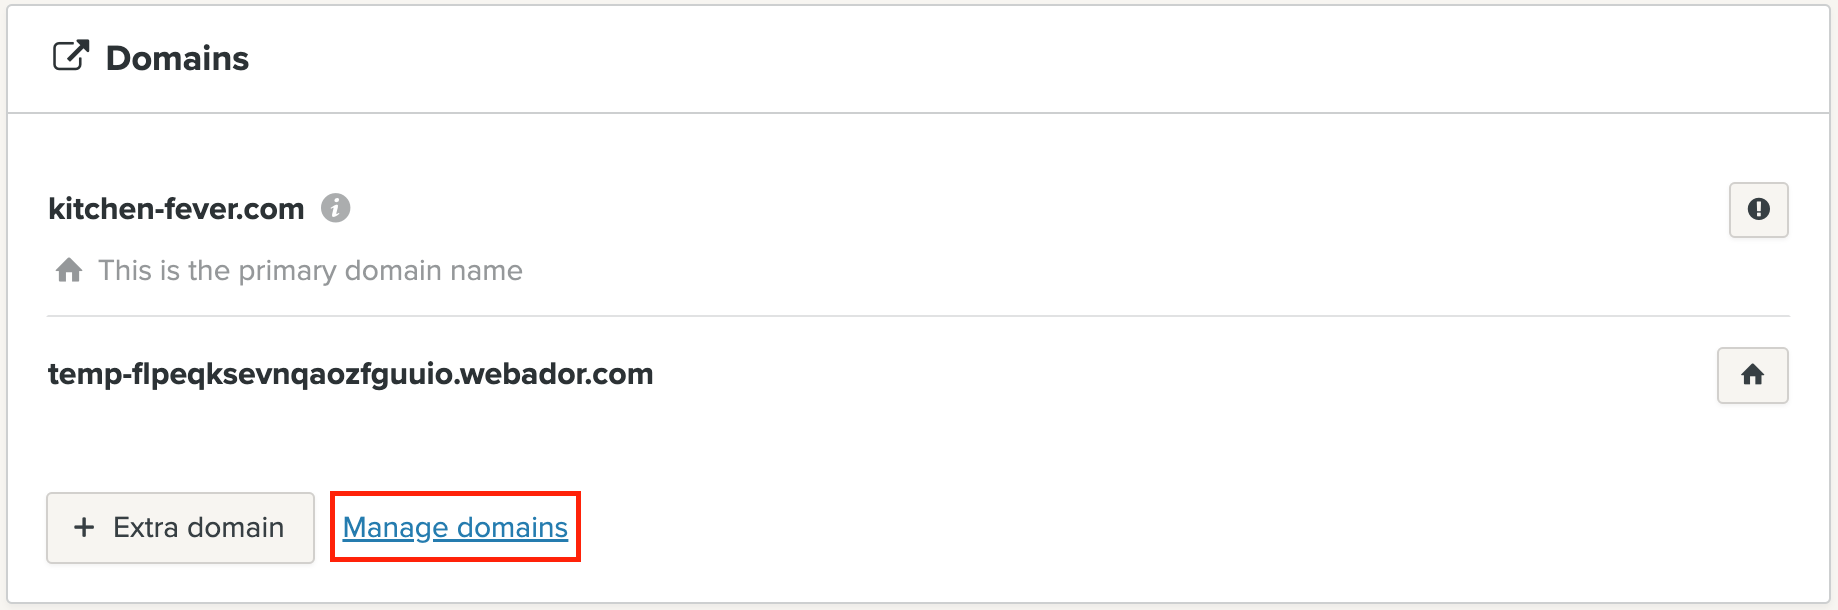Click the temp-flpeqksevnqaozfguuio.webador.com domain name
Image resolution: width=1838 pixels, height=610 pixels.
350,374
